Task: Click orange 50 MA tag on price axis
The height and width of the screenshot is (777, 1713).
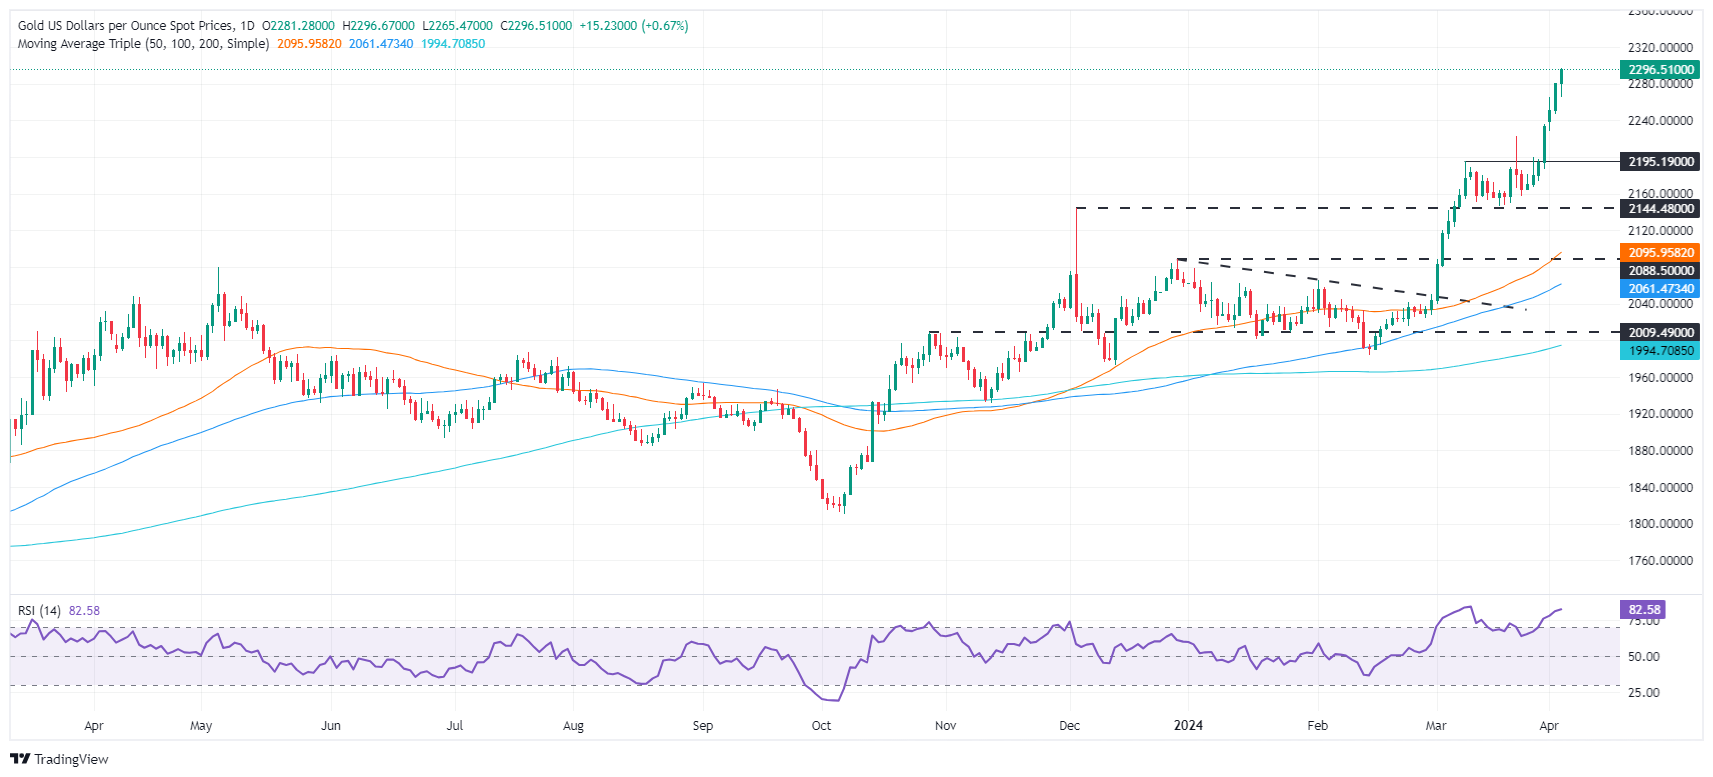Action: (x=1660, y=253)
